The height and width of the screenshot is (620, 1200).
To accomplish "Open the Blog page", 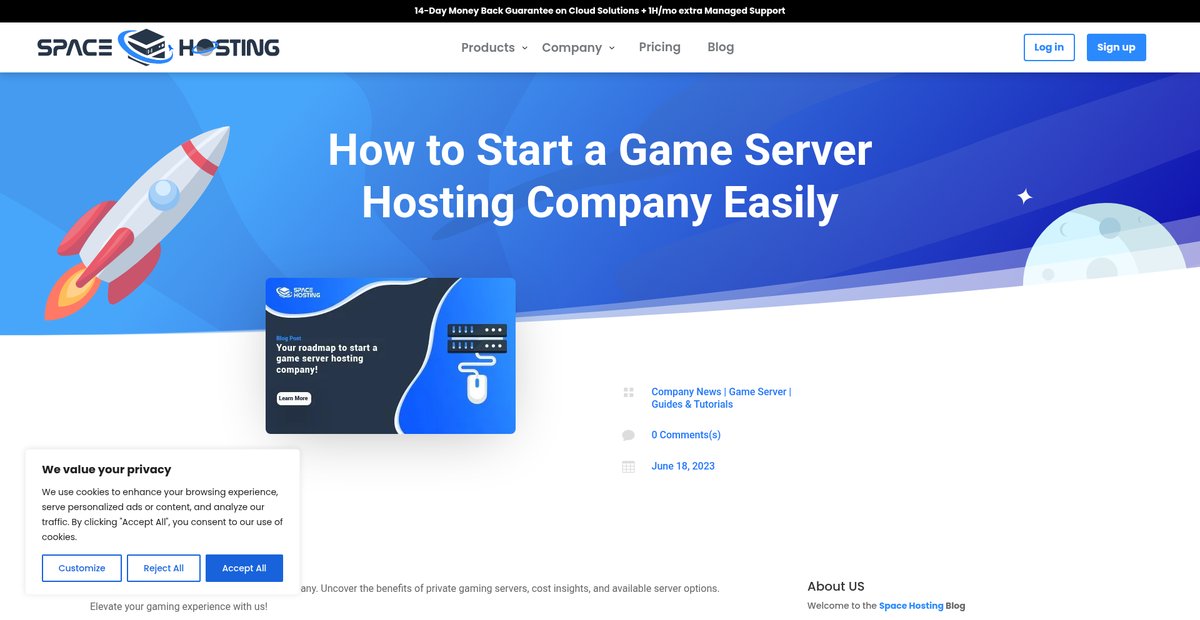I will [x=721, y=47].
